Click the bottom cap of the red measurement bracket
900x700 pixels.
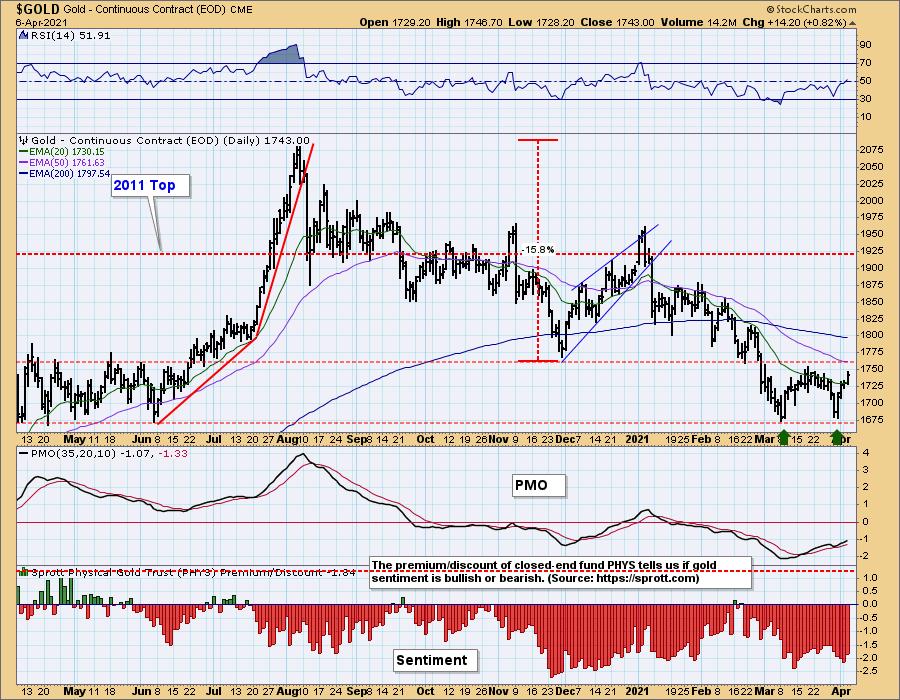pyautogui.click(x=537, y=360)
